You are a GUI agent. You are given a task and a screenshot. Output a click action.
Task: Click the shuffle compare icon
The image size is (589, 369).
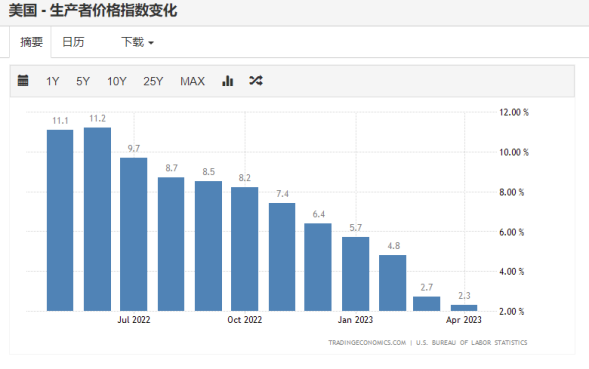click(256, 80)
